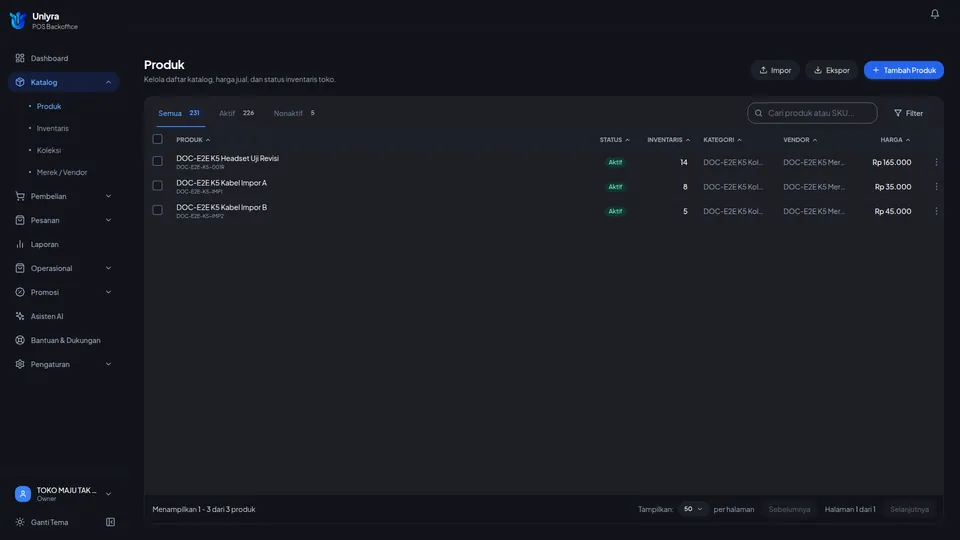Viewport: 960px width, 540px height.
Task: Open row menu for Headset Uji Revisi
Action: click(x=936, y=162)
